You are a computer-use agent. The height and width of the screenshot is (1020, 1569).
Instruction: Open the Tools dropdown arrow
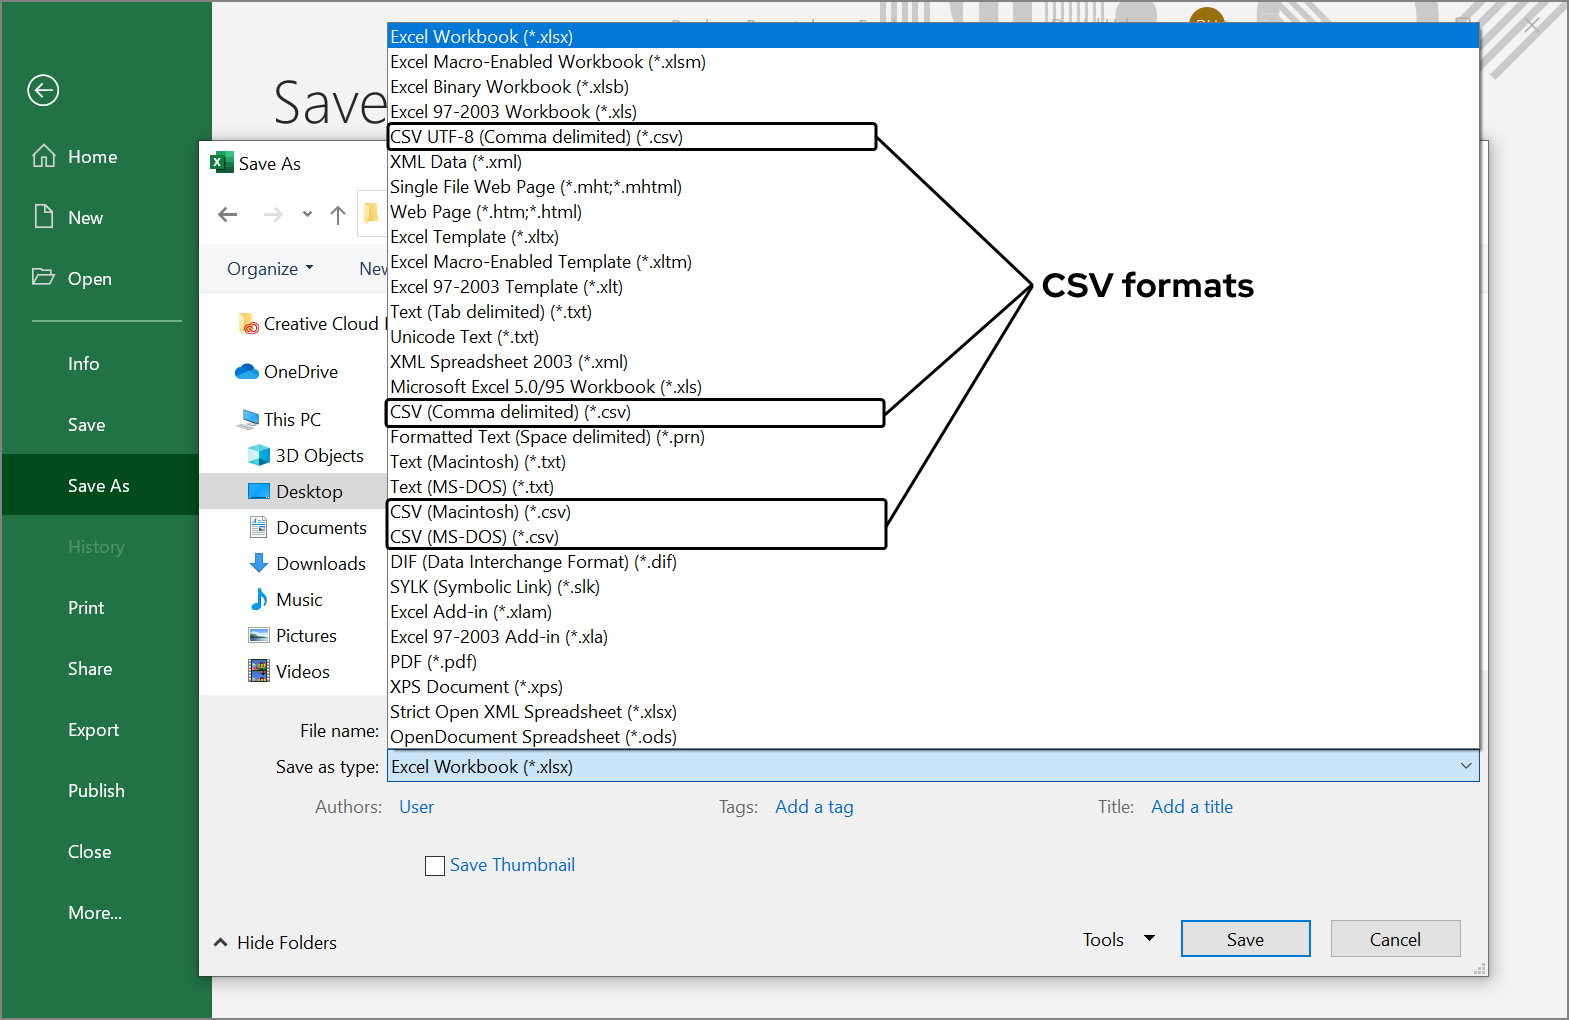pyautogui.click(x=1149, y=938)
